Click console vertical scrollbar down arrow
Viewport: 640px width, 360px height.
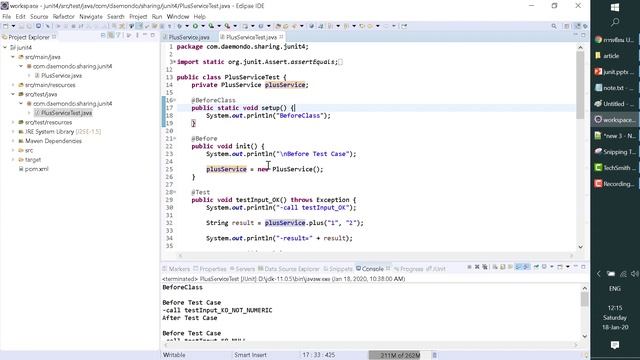(584, 336)
